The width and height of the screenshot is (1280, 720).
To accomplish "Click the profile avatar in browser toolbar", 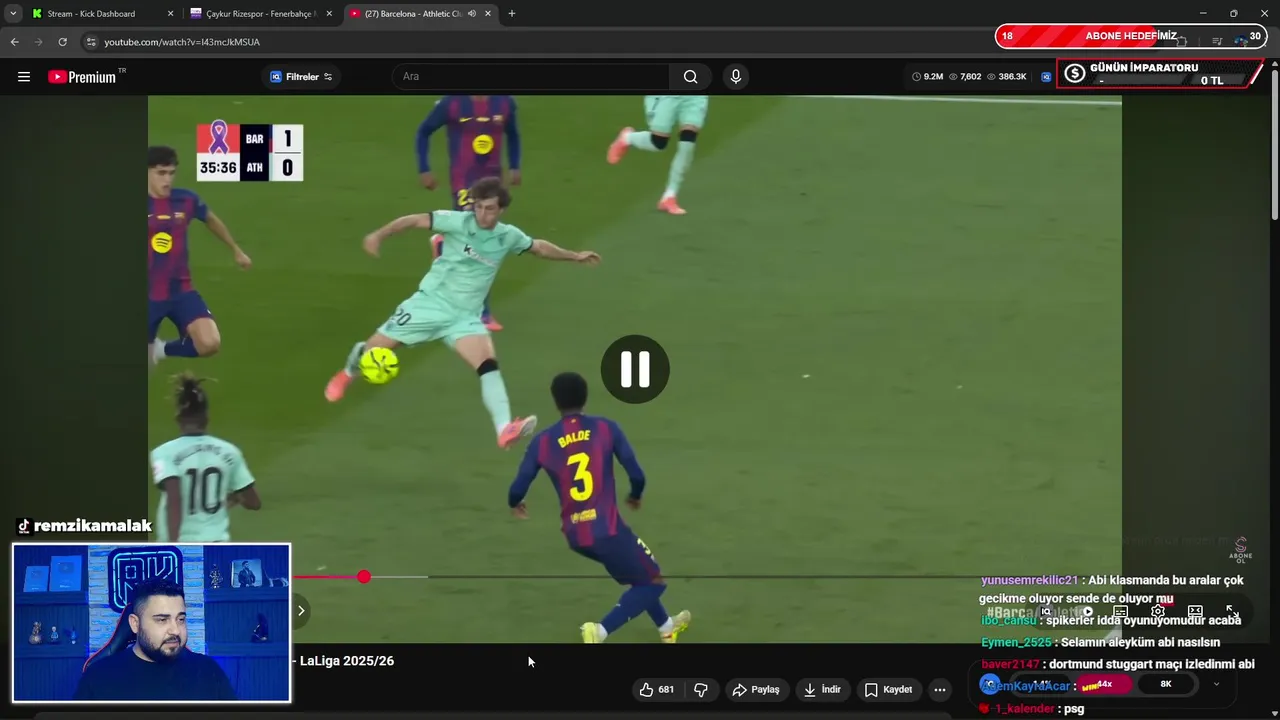I will click(1243, 41).
